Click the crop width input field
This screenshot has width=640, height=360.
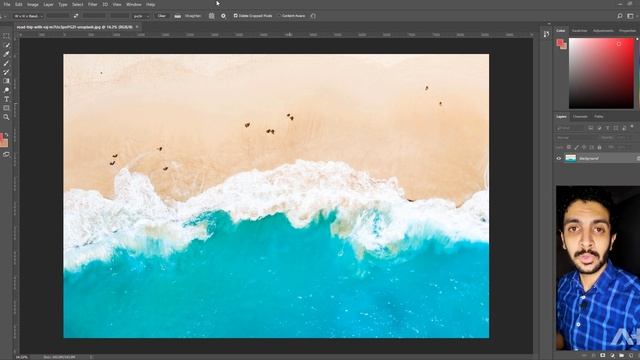point(58,16)
